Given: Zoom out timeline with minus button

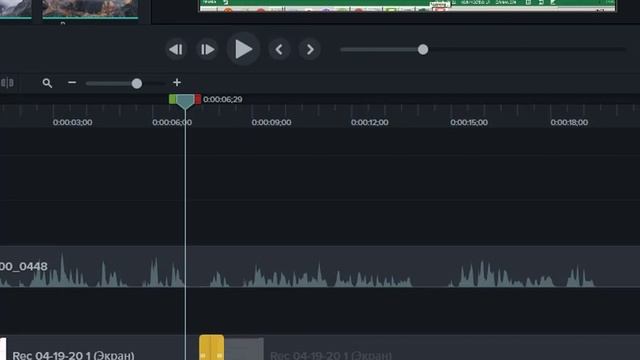Looking at the screenshot, I should [x=72, y=83].
